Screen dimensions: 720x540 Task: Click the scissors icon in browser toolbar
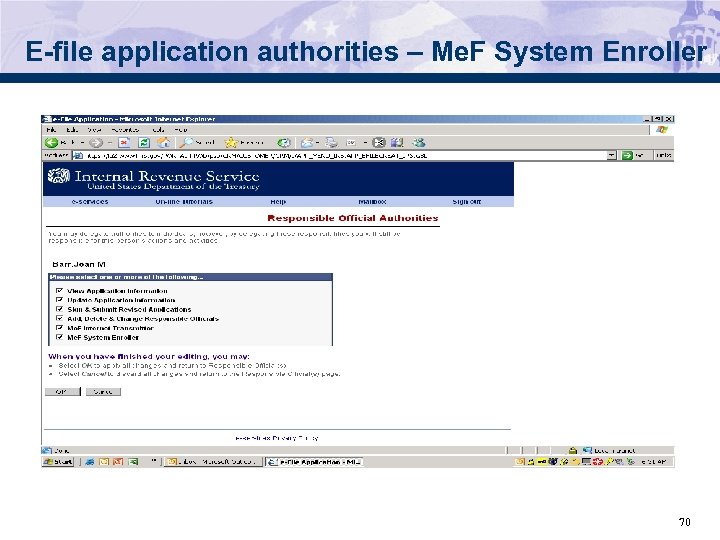[x=378, y=143]
